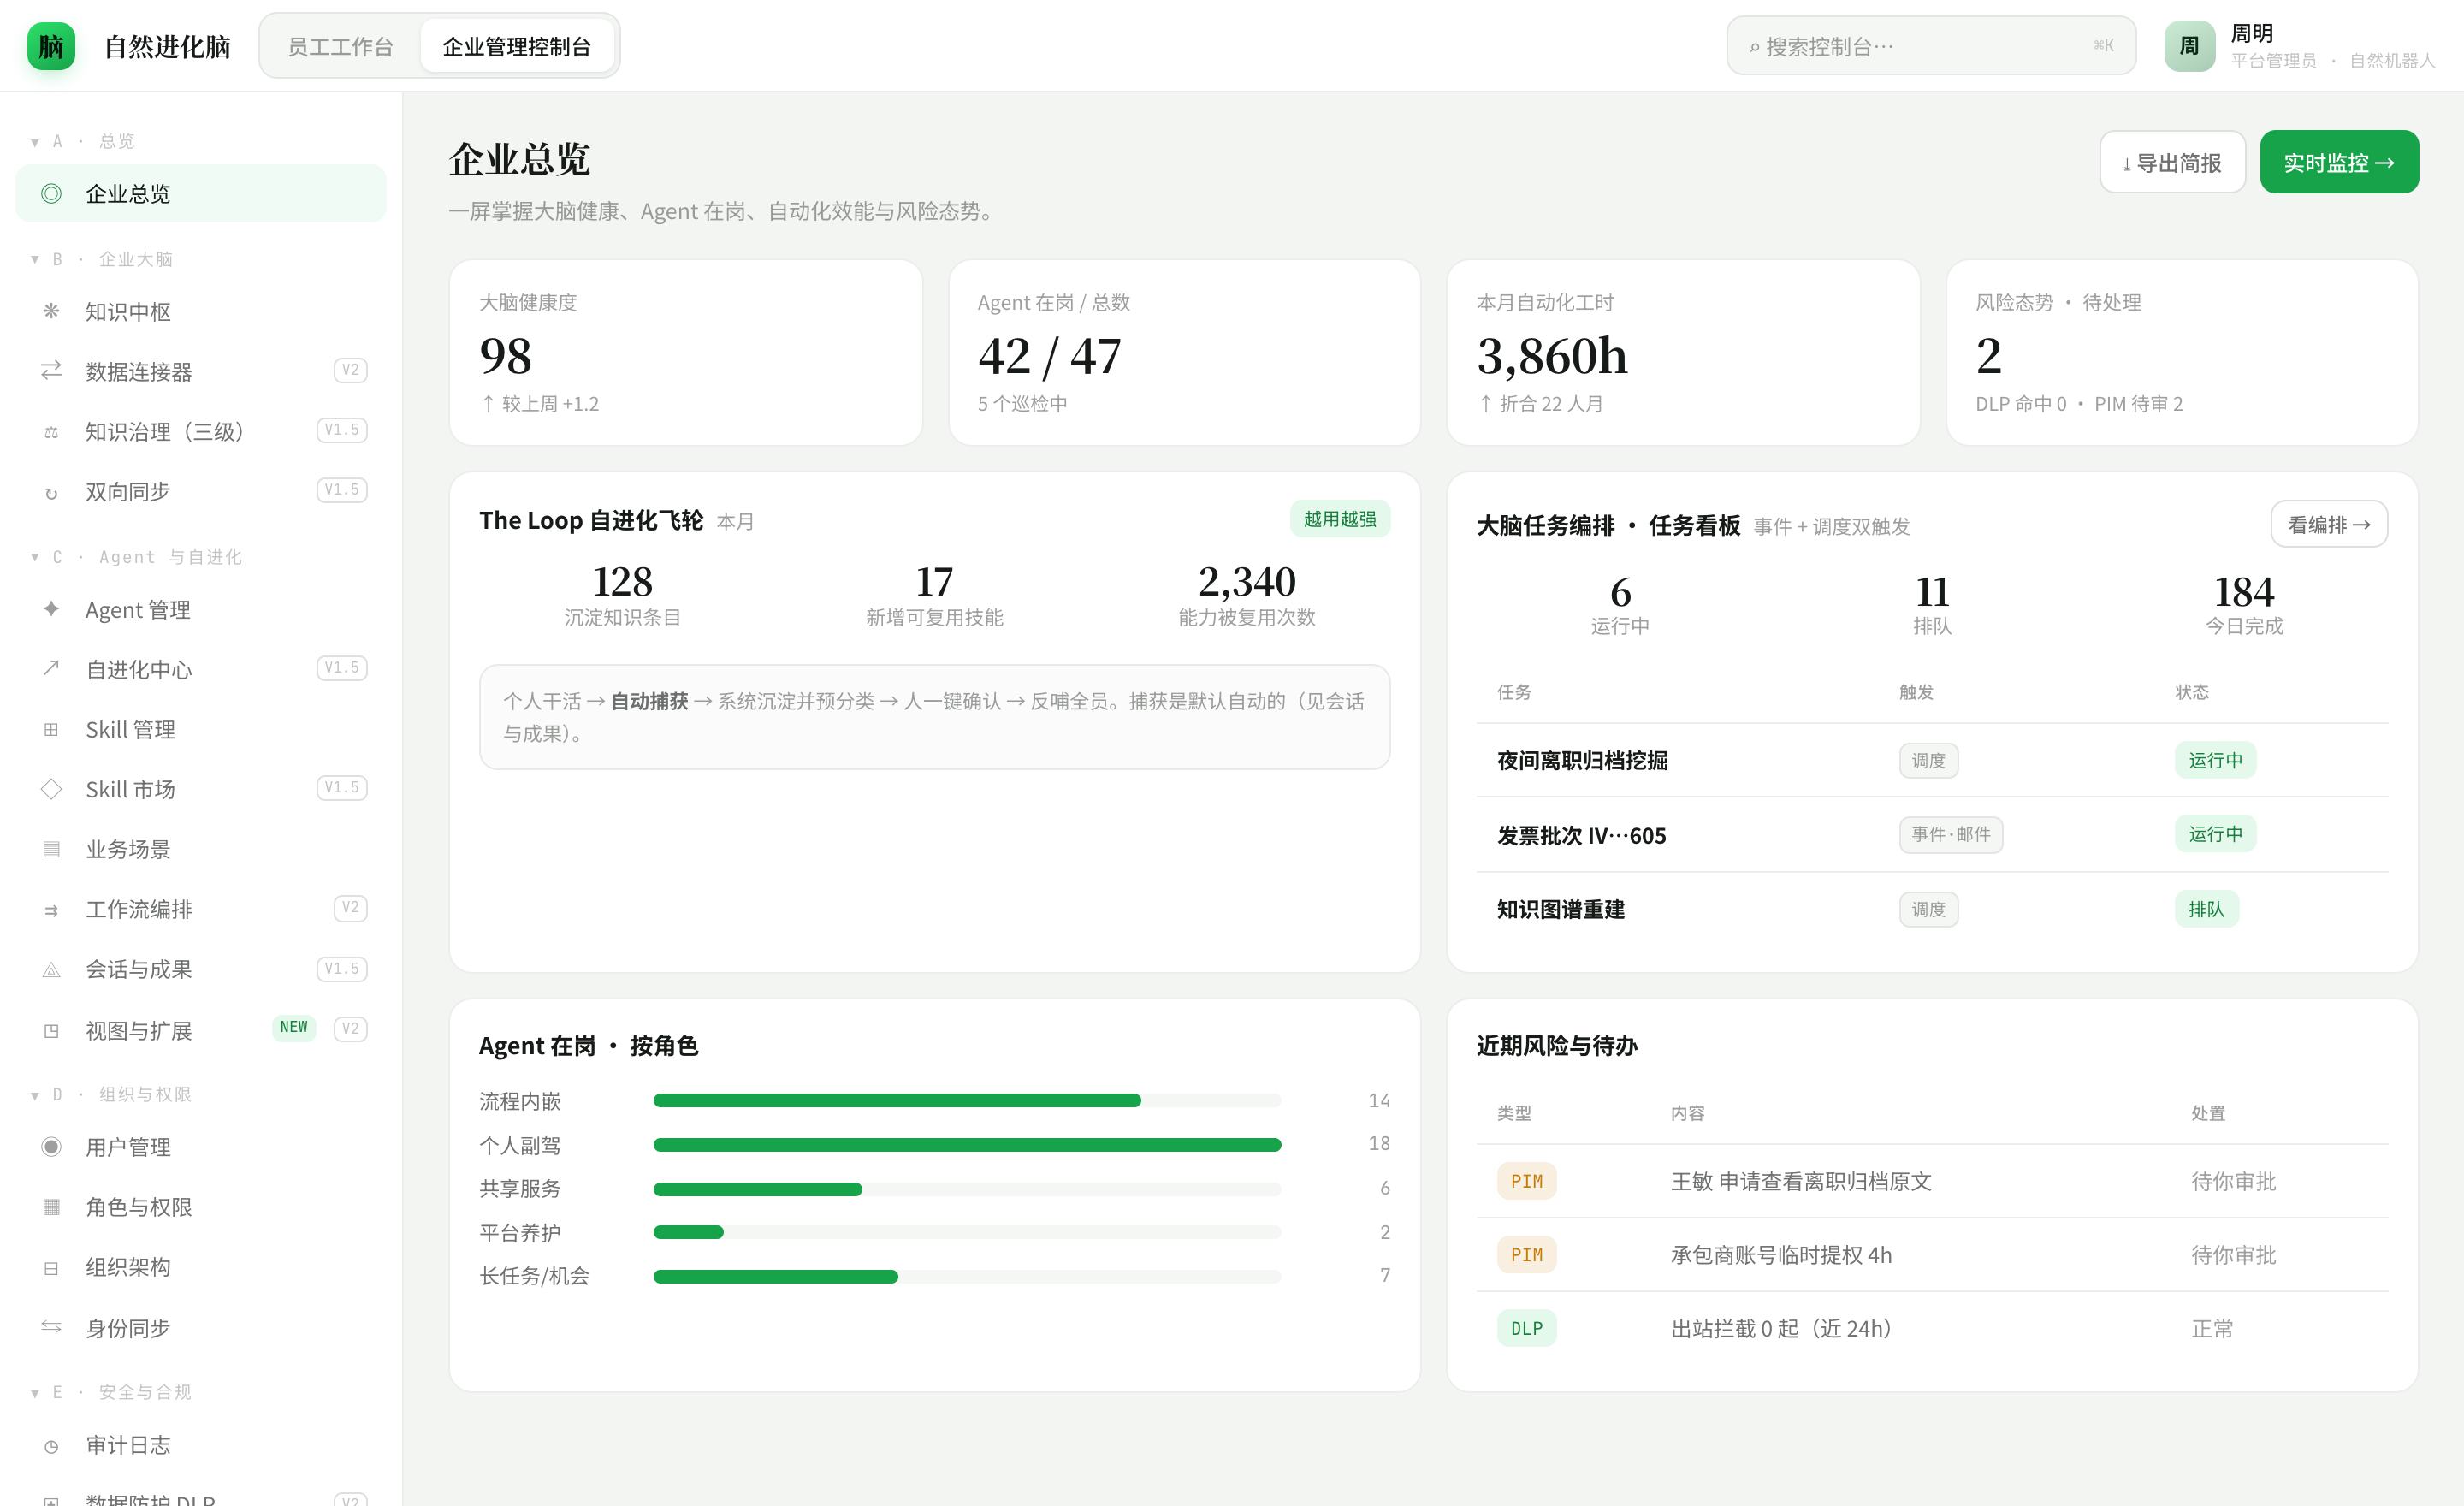
Task: Click the 看编排 button
Action: [2329, 524]
